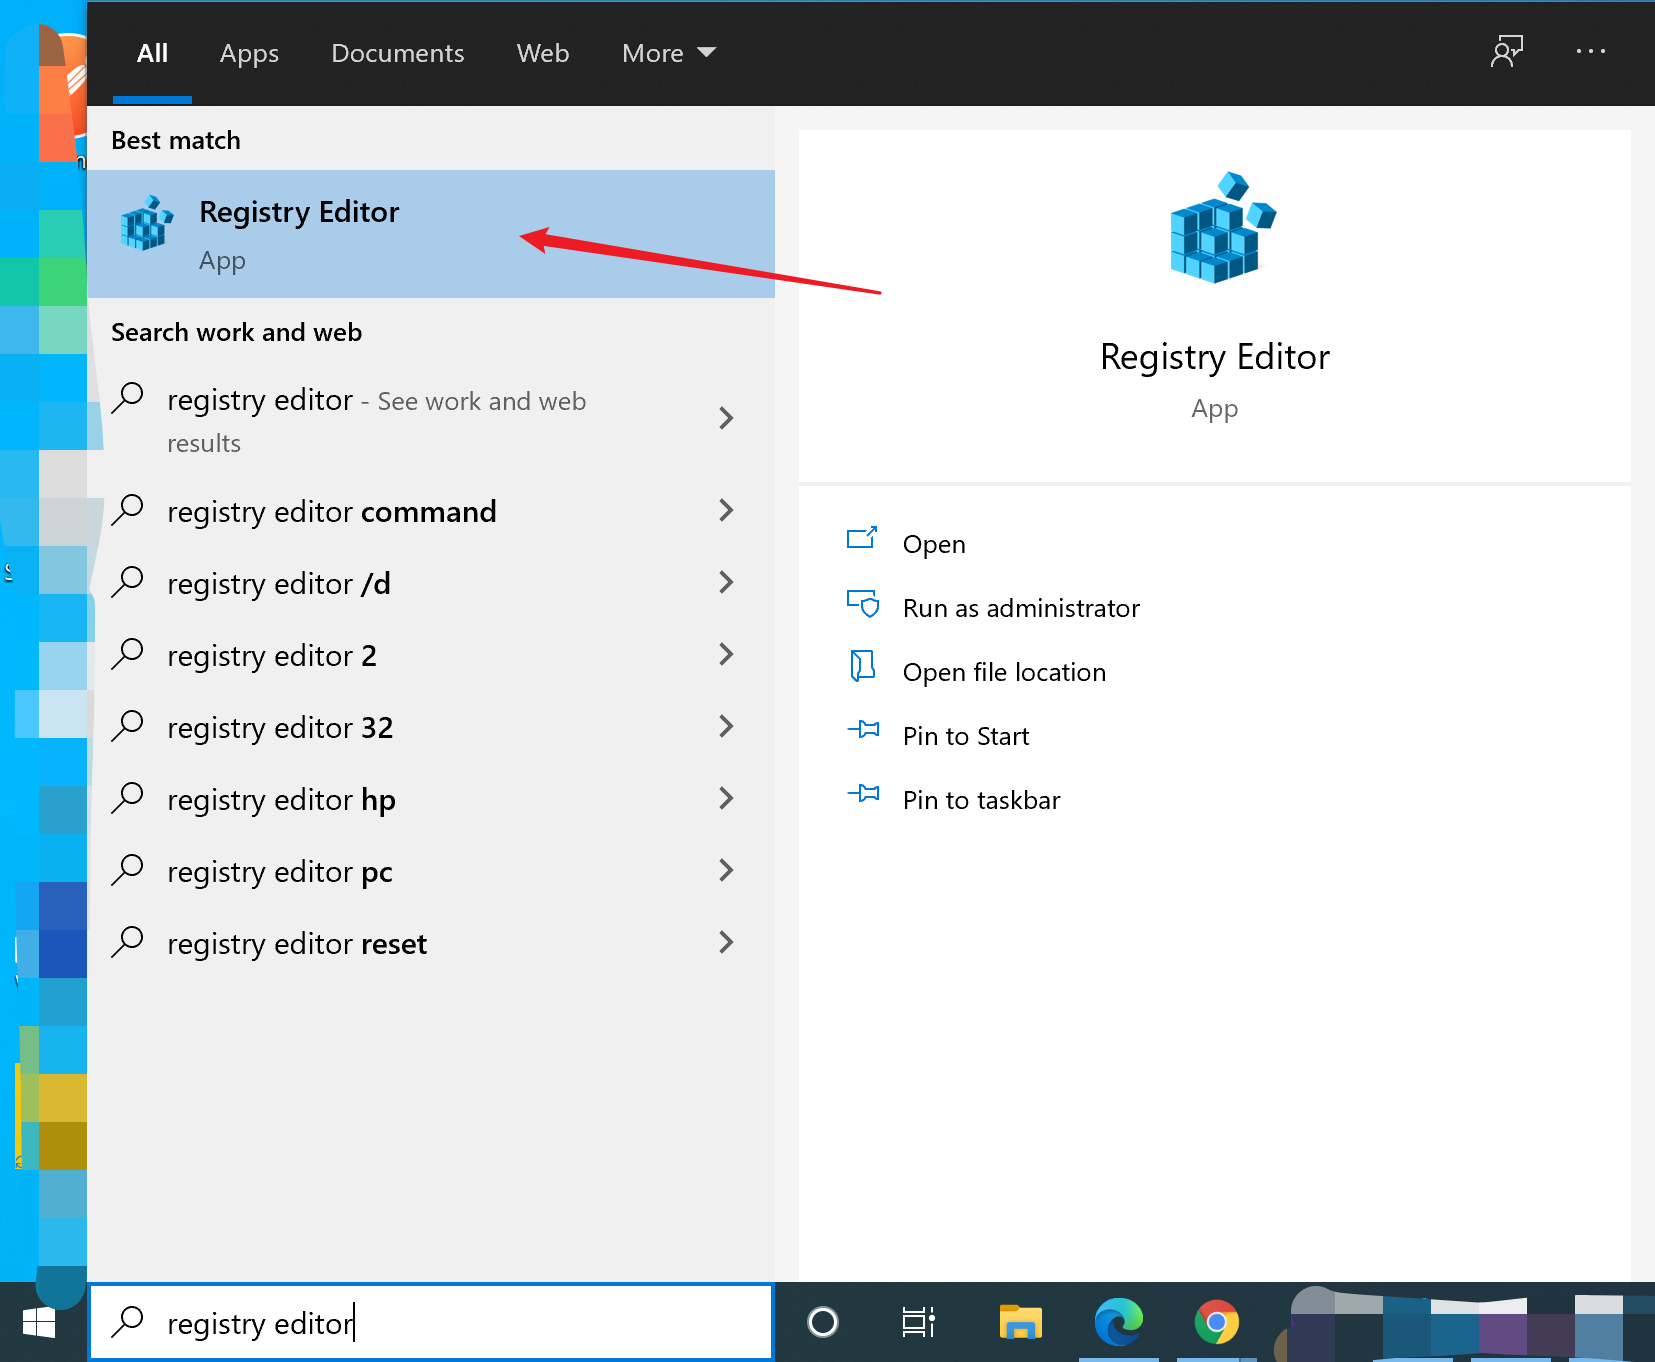Open the three-dot options menu
This screenshot has width=1655, height=1362.
coord(1590,52)
